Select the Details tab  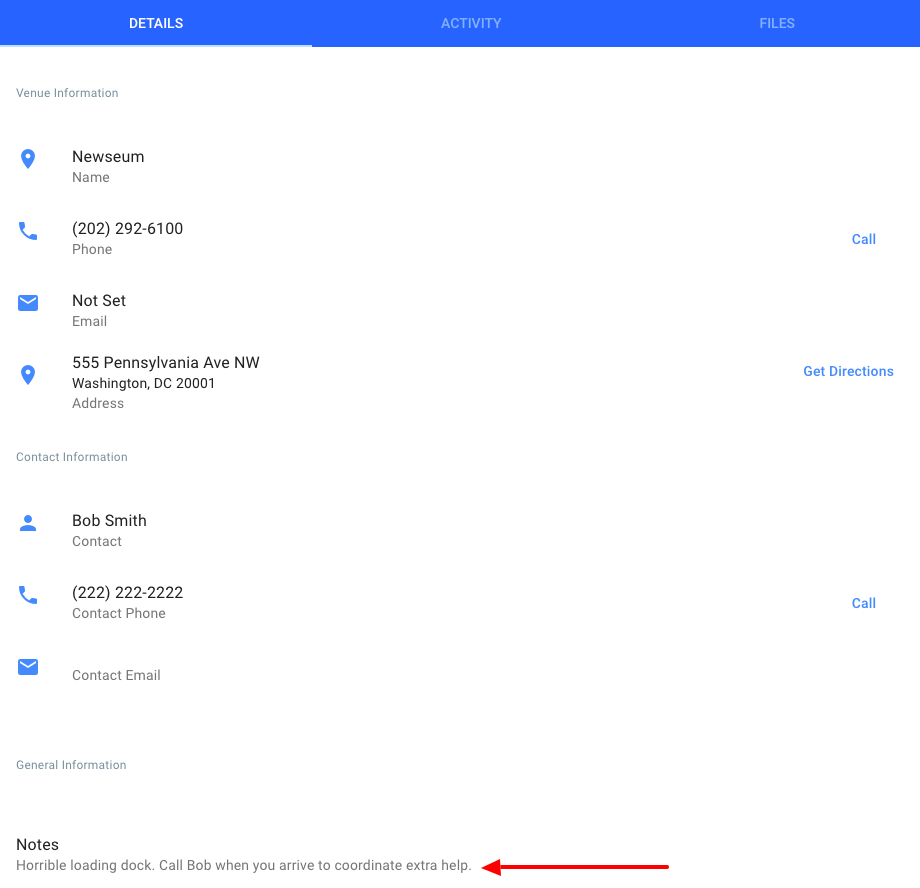click(156, 23)
